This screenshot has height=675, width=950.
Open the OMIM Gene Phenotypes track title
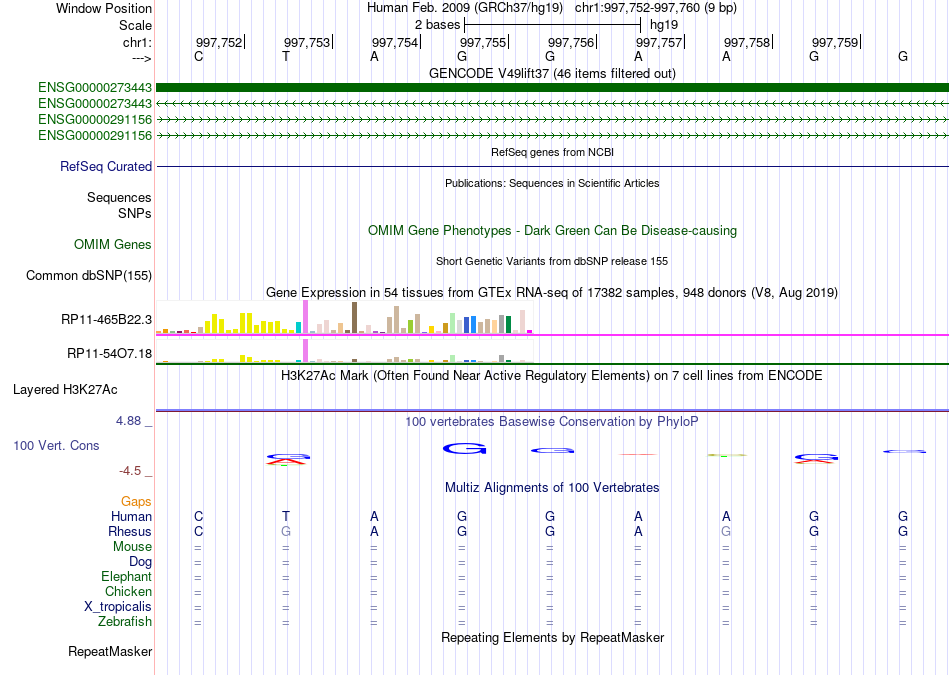pos(552,230)
